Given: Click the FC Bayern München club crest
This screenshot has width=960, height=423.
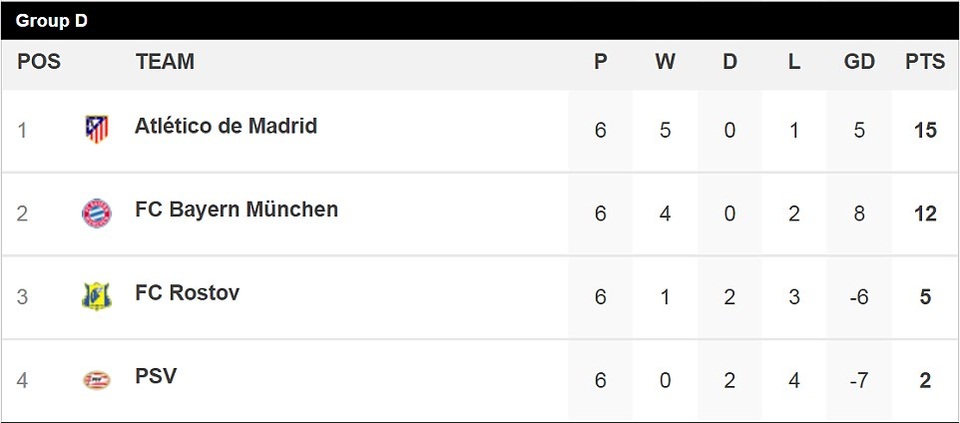Looking at the screenshot, I should 96,213.
